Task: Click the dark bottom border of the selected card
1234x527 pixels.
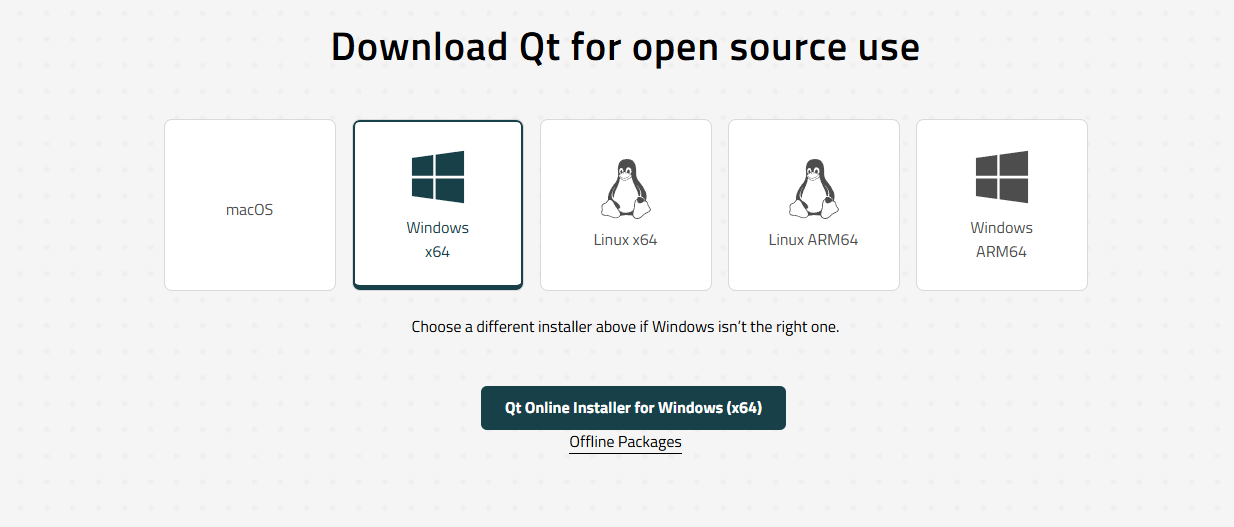Action: click(x=438, y=287)
